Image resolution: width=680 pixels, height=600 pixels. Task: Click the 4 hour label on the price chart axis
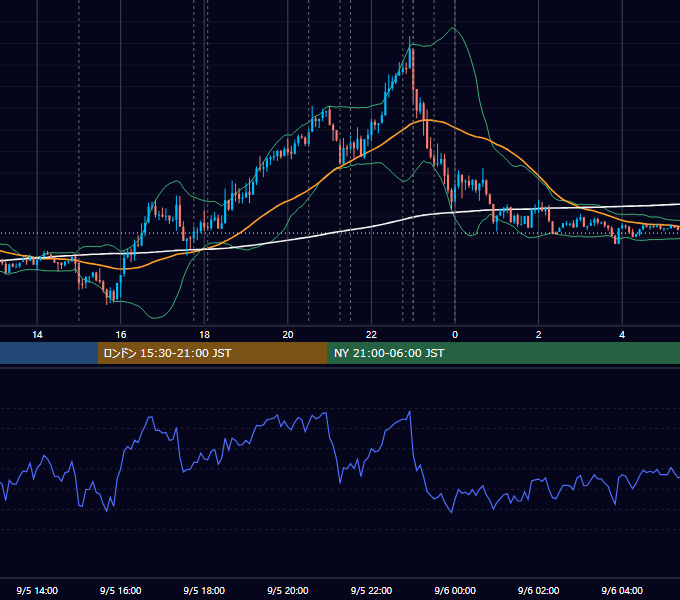click(x=622, y=335)
